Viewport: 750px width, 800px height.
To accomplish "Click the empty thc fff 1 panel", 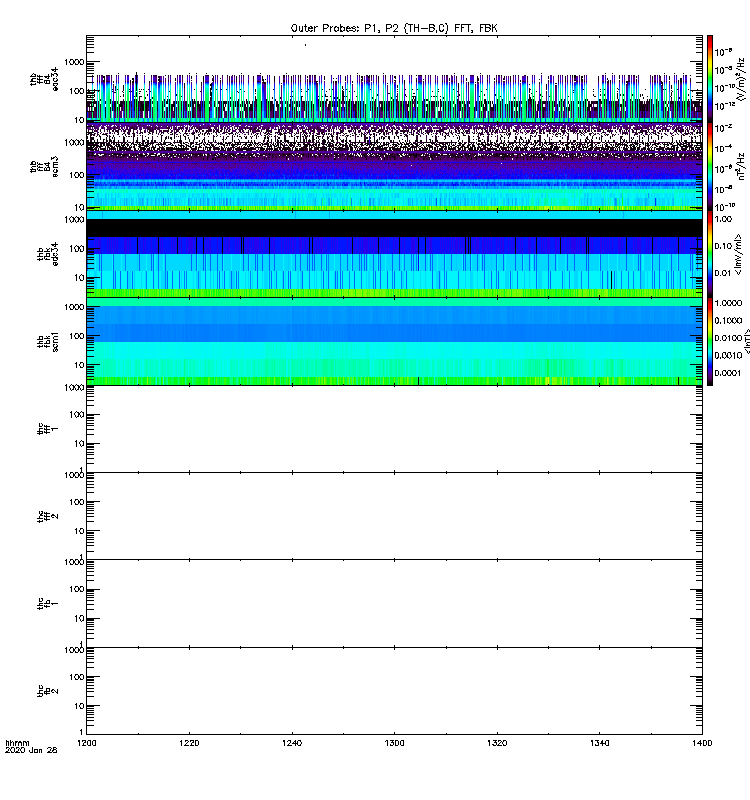I will pos(394,429).
